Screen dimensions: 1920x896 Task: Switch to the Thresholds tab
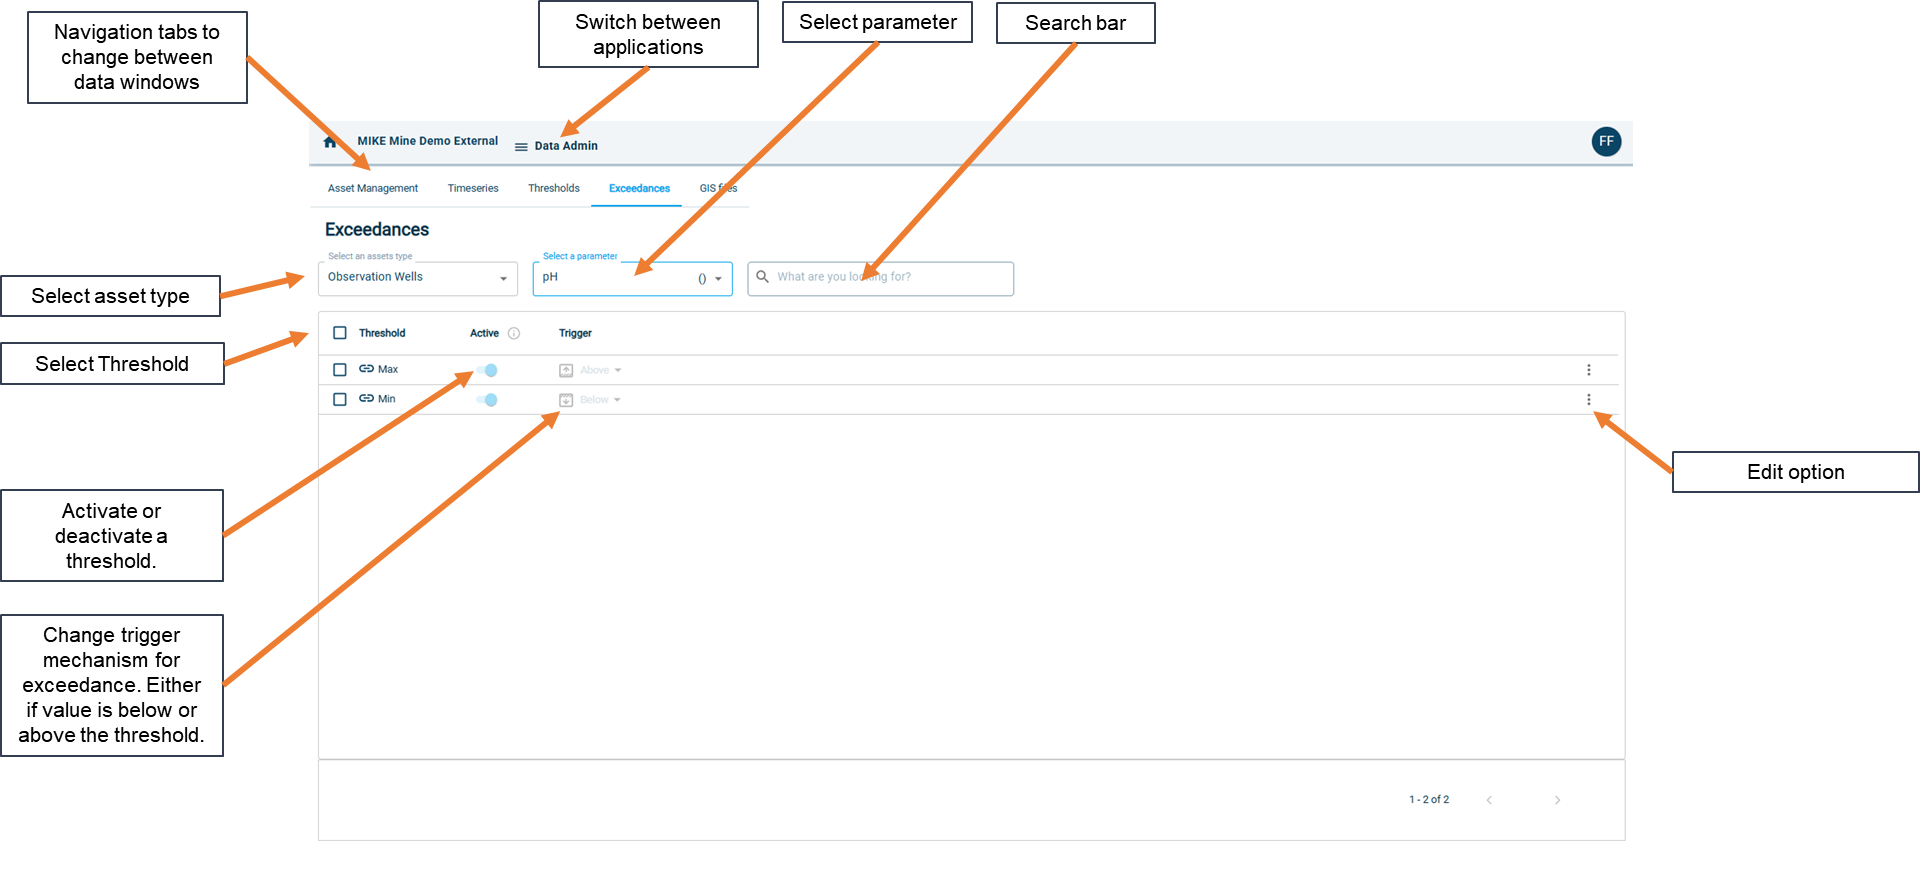click(x=554, y=188)
